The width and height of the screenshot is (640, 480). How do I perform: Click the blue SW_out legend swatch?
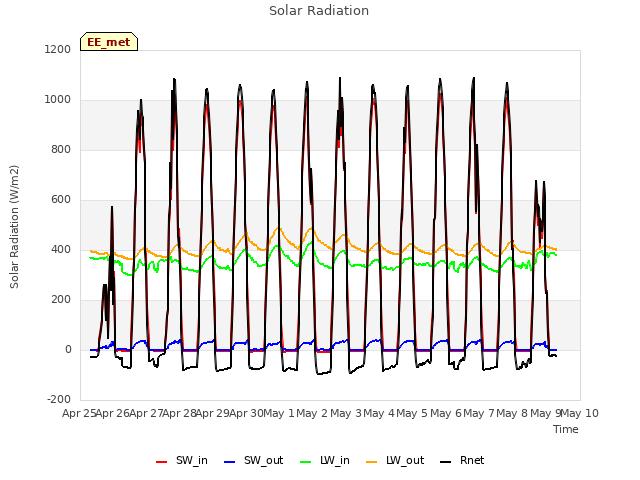click(230, 462)
